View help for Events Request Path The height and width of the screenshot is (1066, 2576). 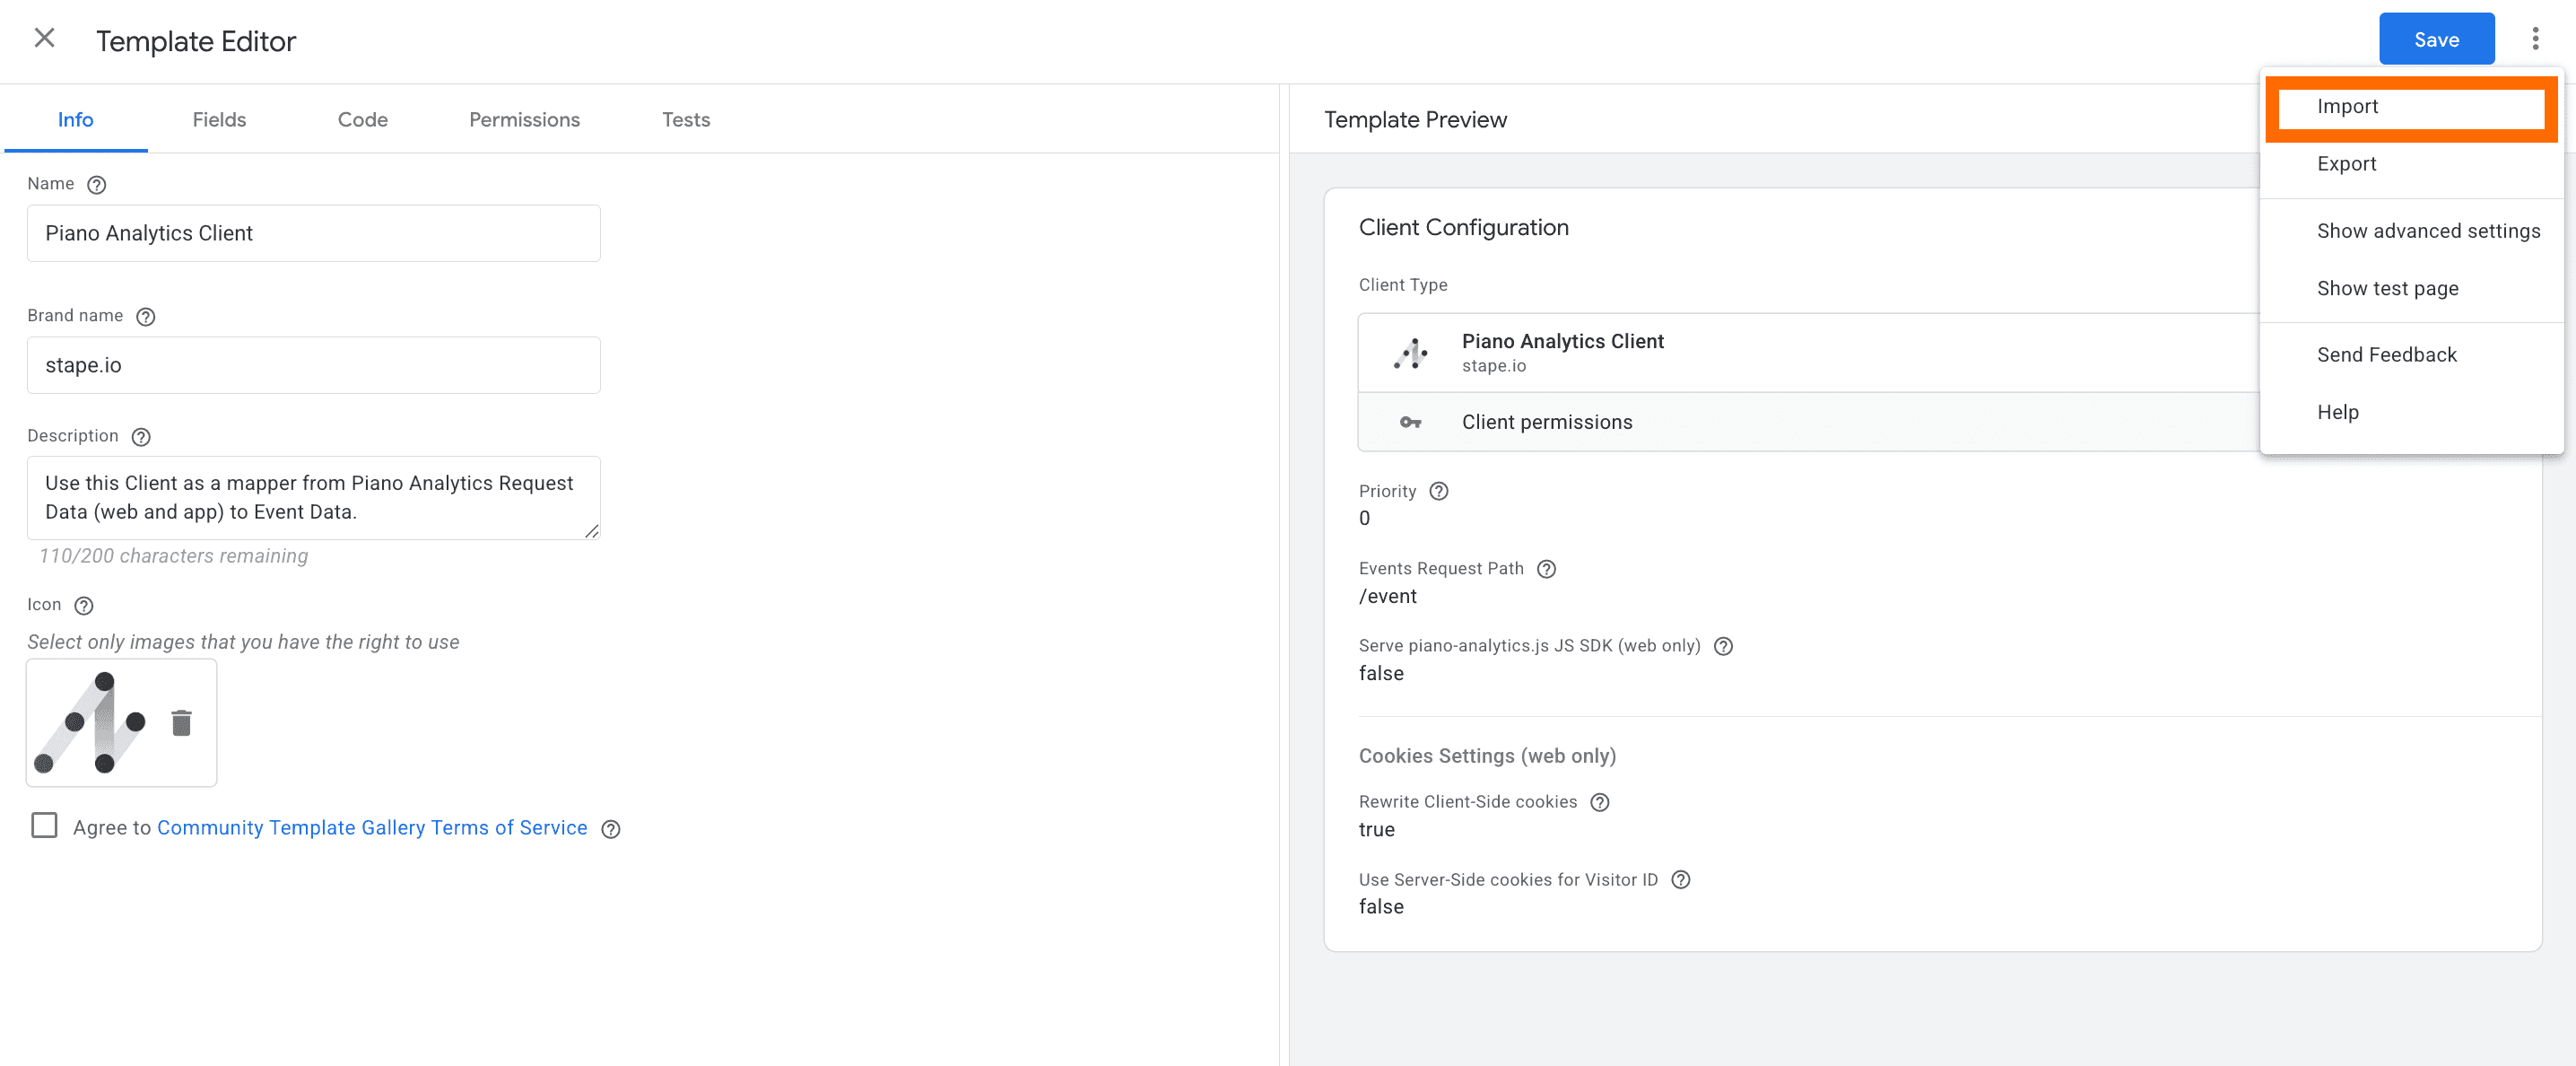pyautogui.click(x=1546, y=569)
